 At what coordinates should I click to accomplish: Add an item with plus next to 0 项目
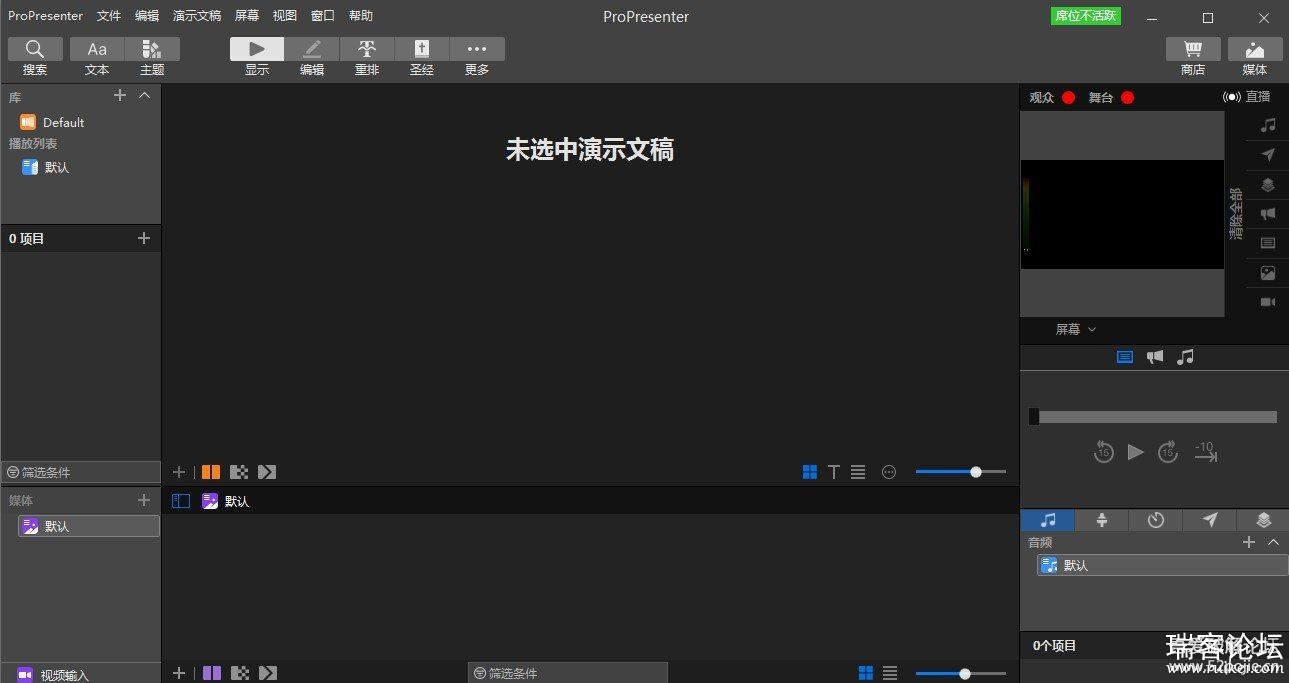pyautogui.click(x=144, y=238)
